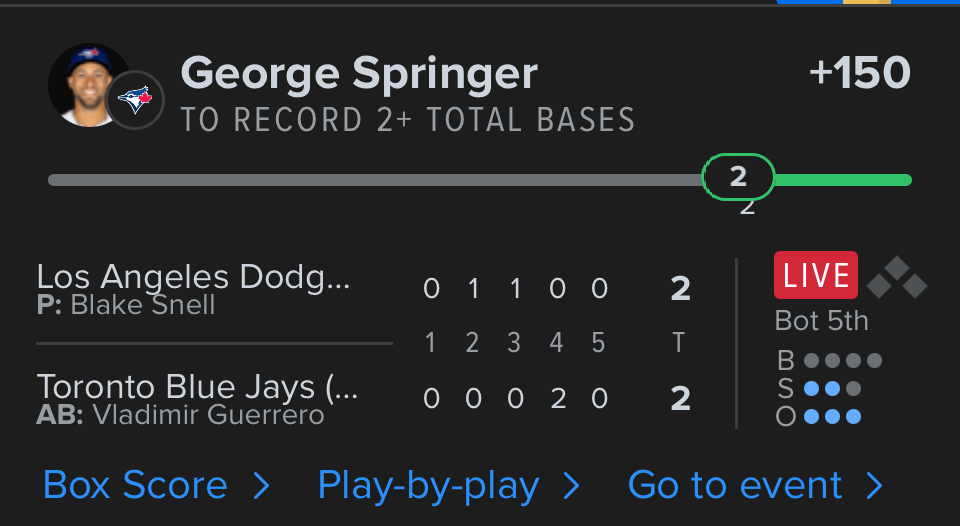The image size is (960, 526).
Task: Select the Los Angeles Dodgers team row
Action: [x=194, y=288]
